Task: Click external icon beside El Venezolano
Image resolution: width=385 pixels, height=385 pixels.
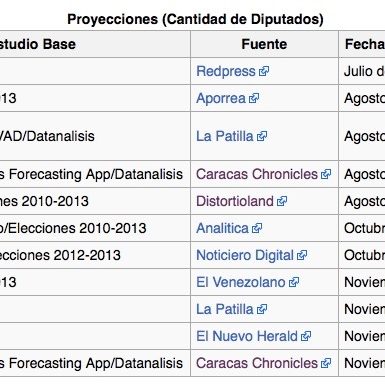Action: (x=294, y=282)
